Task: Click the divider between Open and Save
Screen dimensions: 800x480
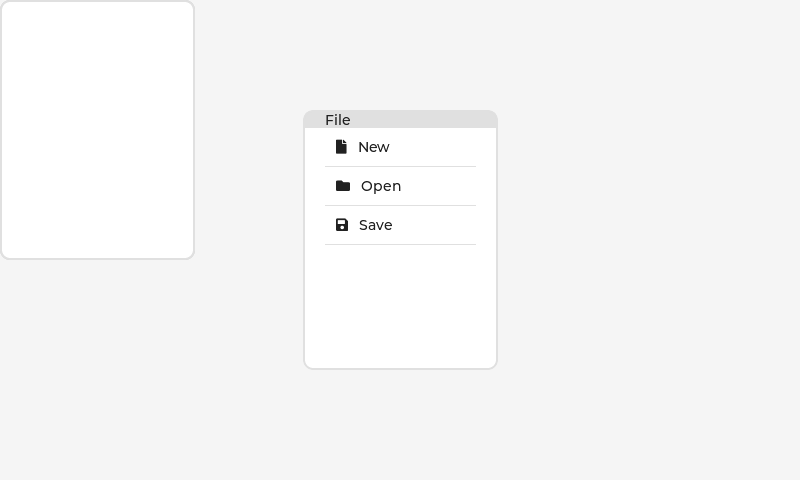Action: 400,205
